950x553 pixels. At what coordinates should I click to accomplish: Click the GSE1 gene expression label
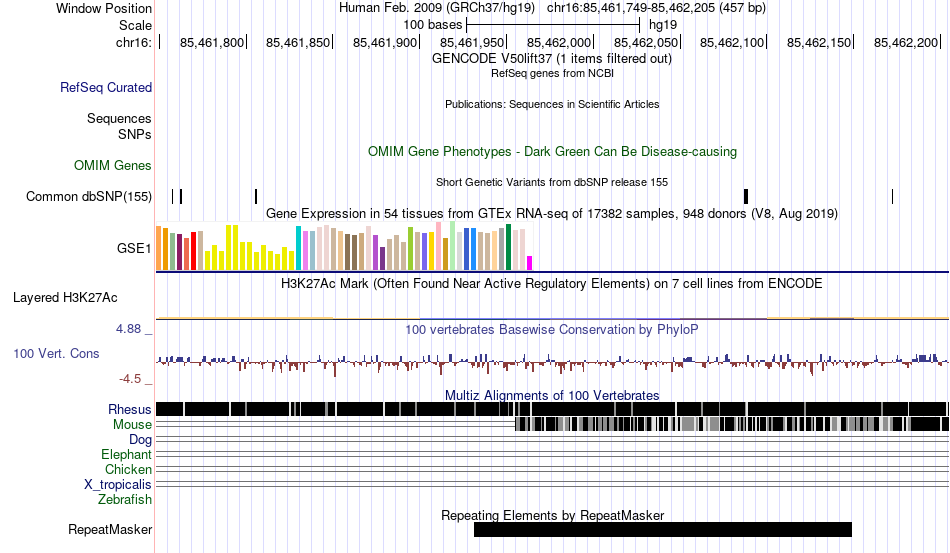click(x=135, y=248)
